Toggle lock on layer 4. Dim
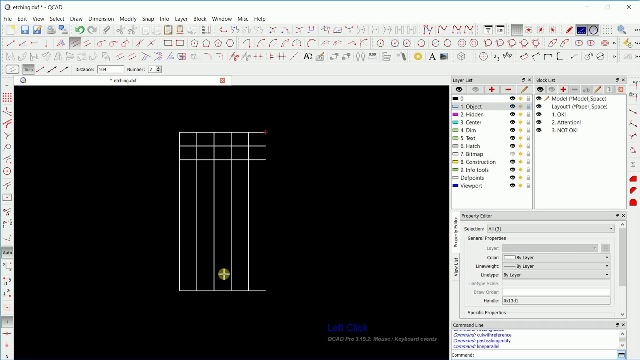The image size is (640, 360). 528,130
